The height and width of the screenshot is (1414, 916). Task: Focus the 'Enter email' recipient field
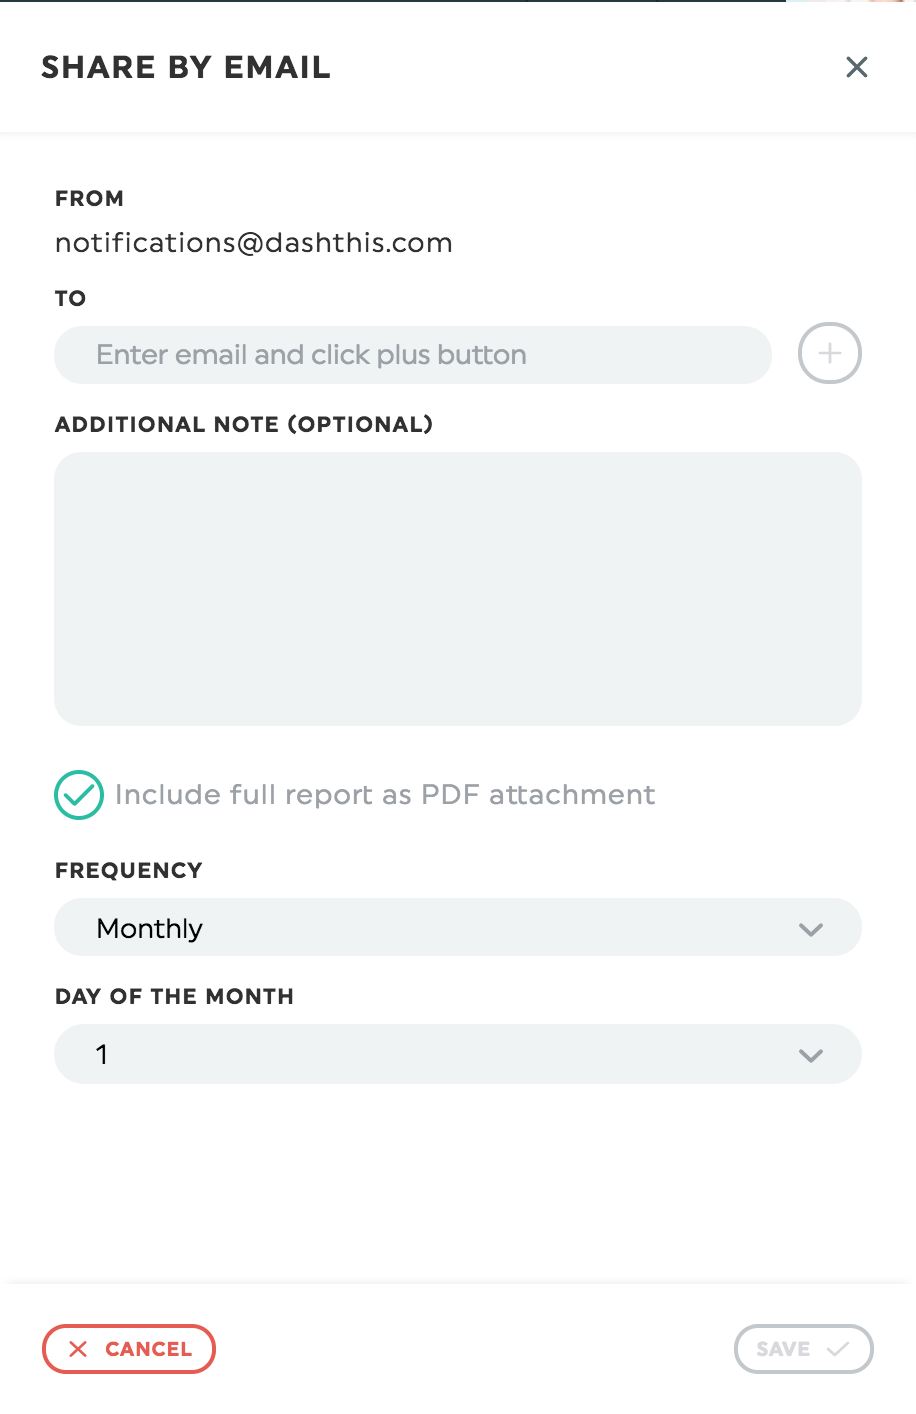point(413,355)
